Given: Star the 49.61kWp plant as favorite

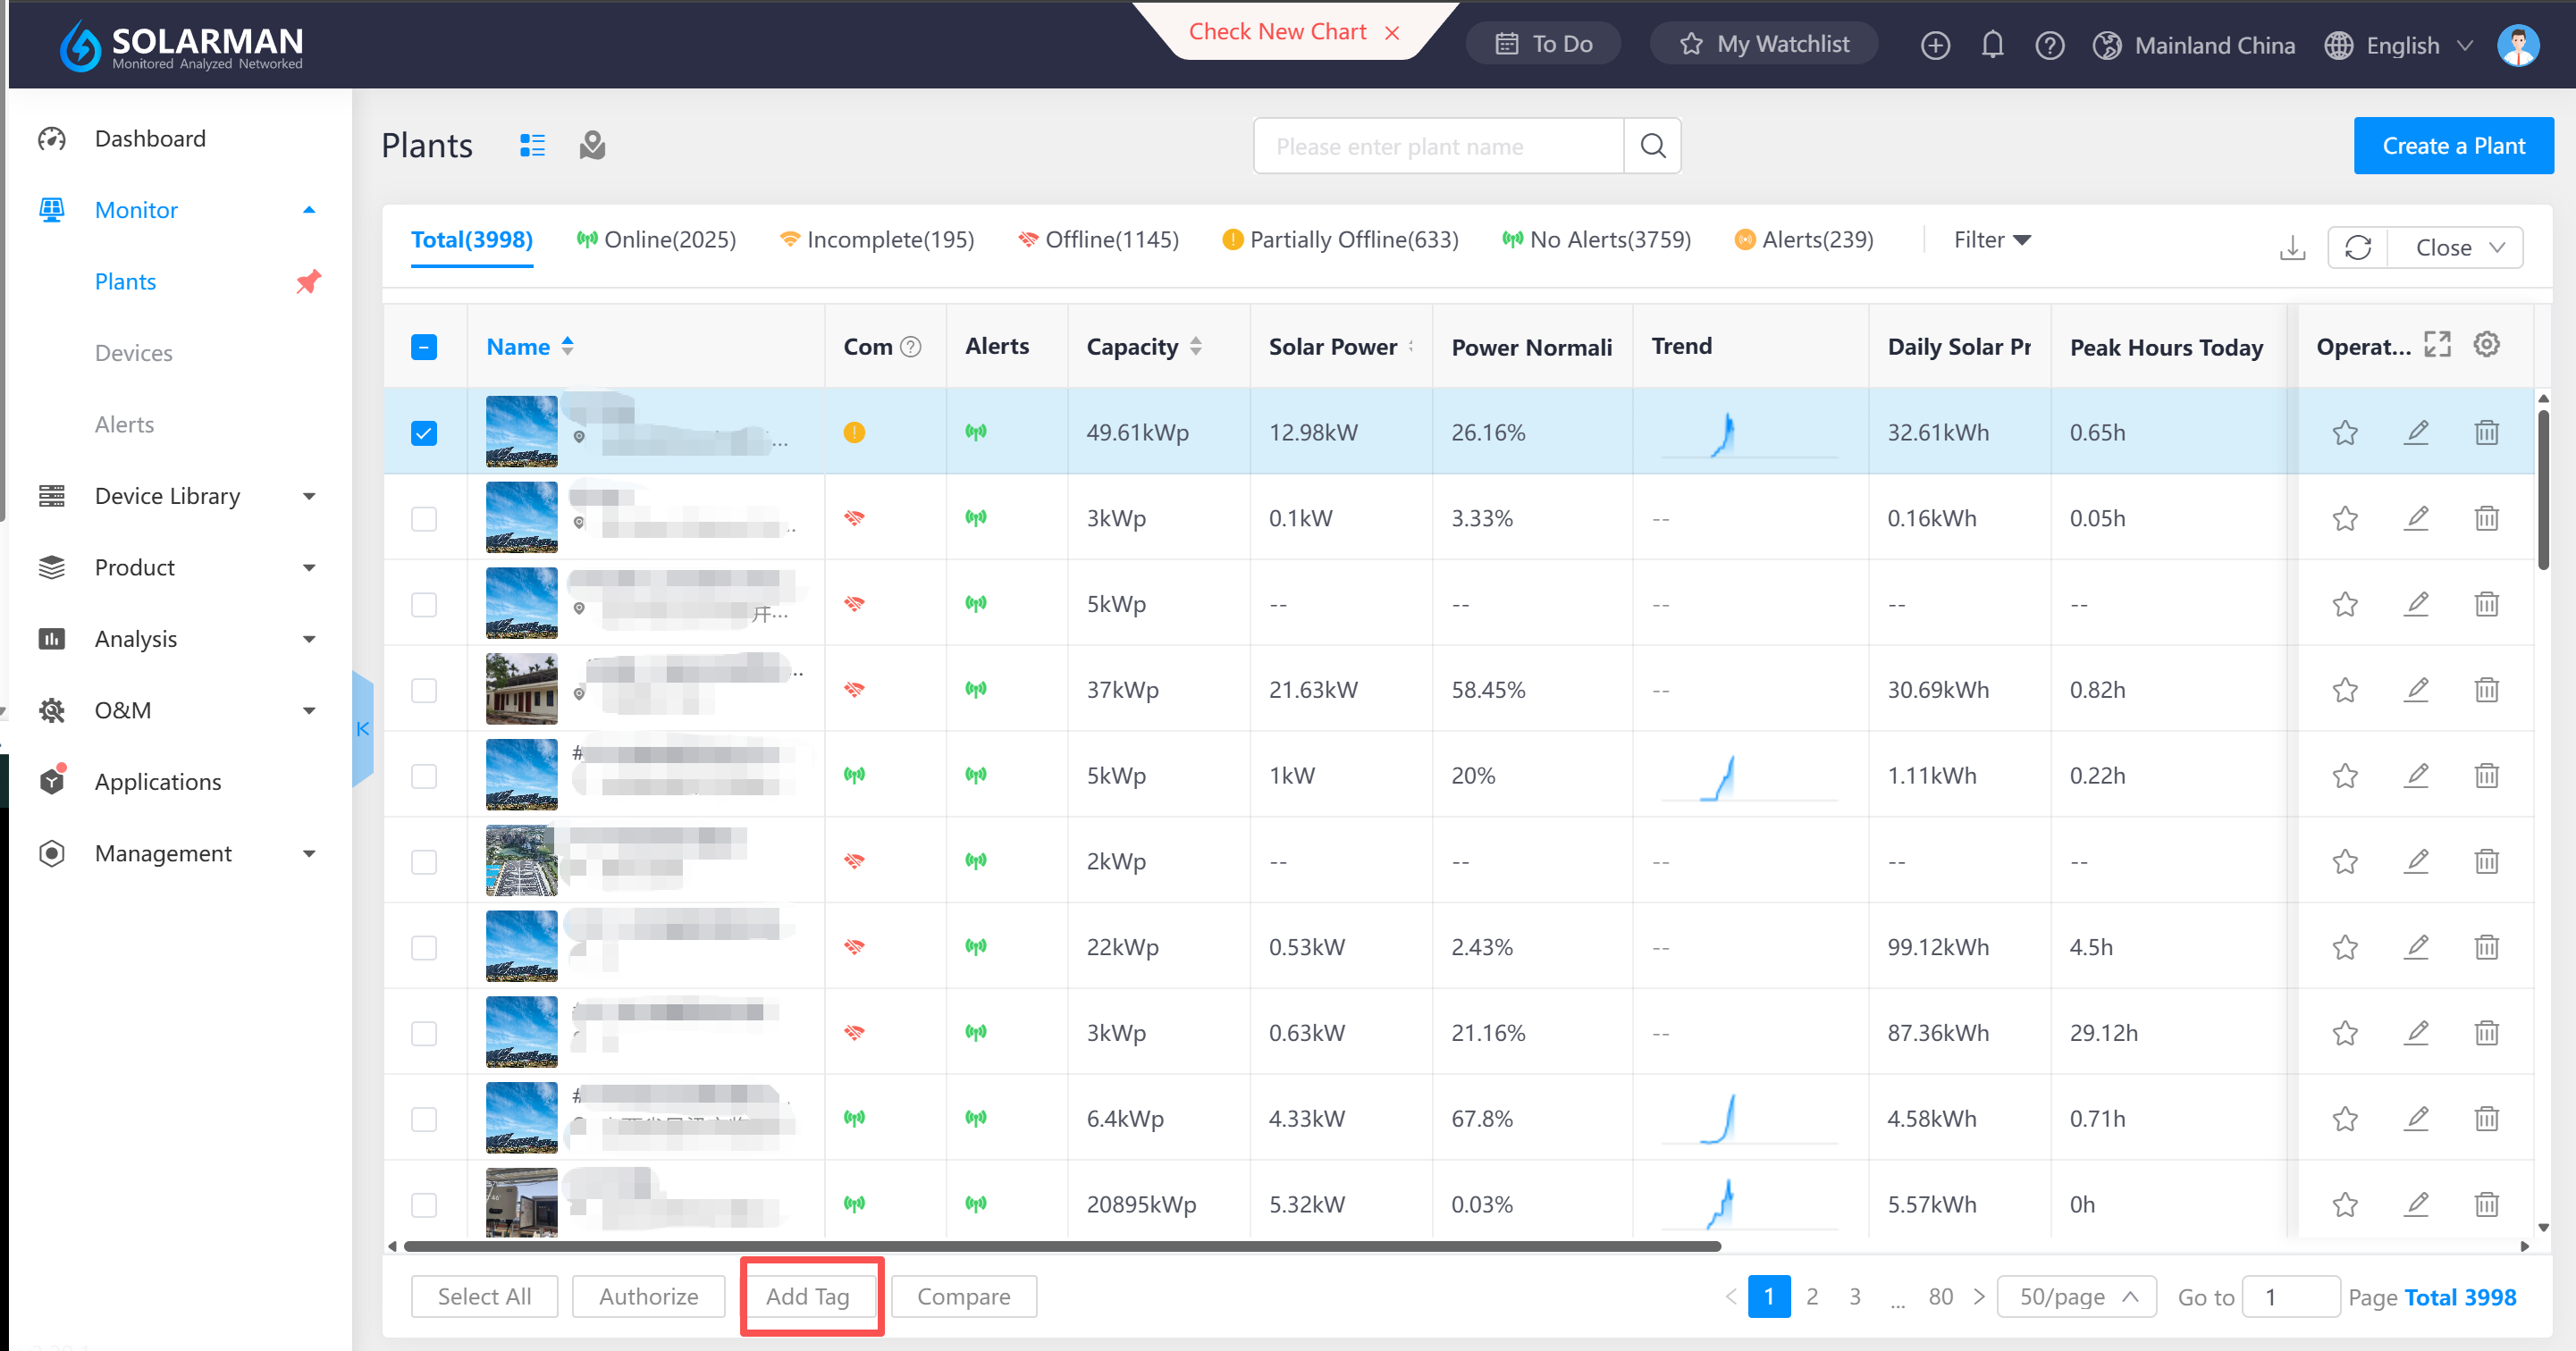Looking at the screenshot, I should (2345, 433).
